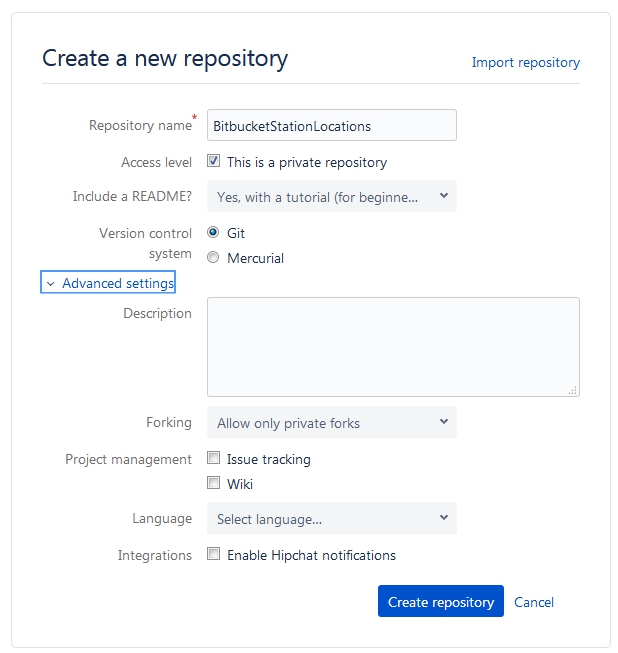Select Git as version control system
Screen dimensions: 618x653
pyautogui.click(x=213, y=232)
